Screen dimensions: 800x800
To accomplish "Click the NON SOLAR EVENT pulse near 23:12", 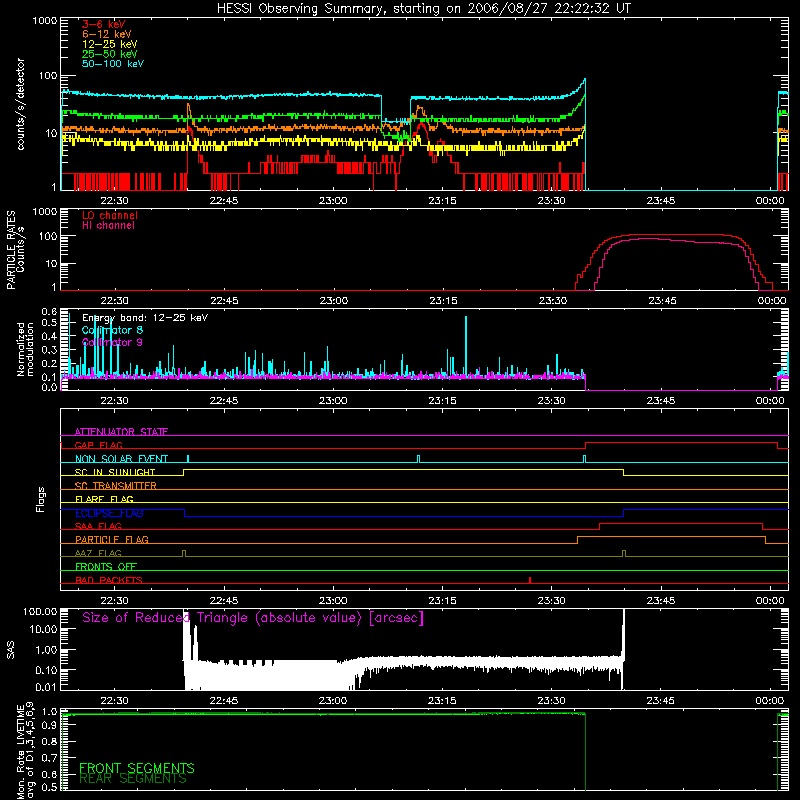I will click(x=418, y=459).
